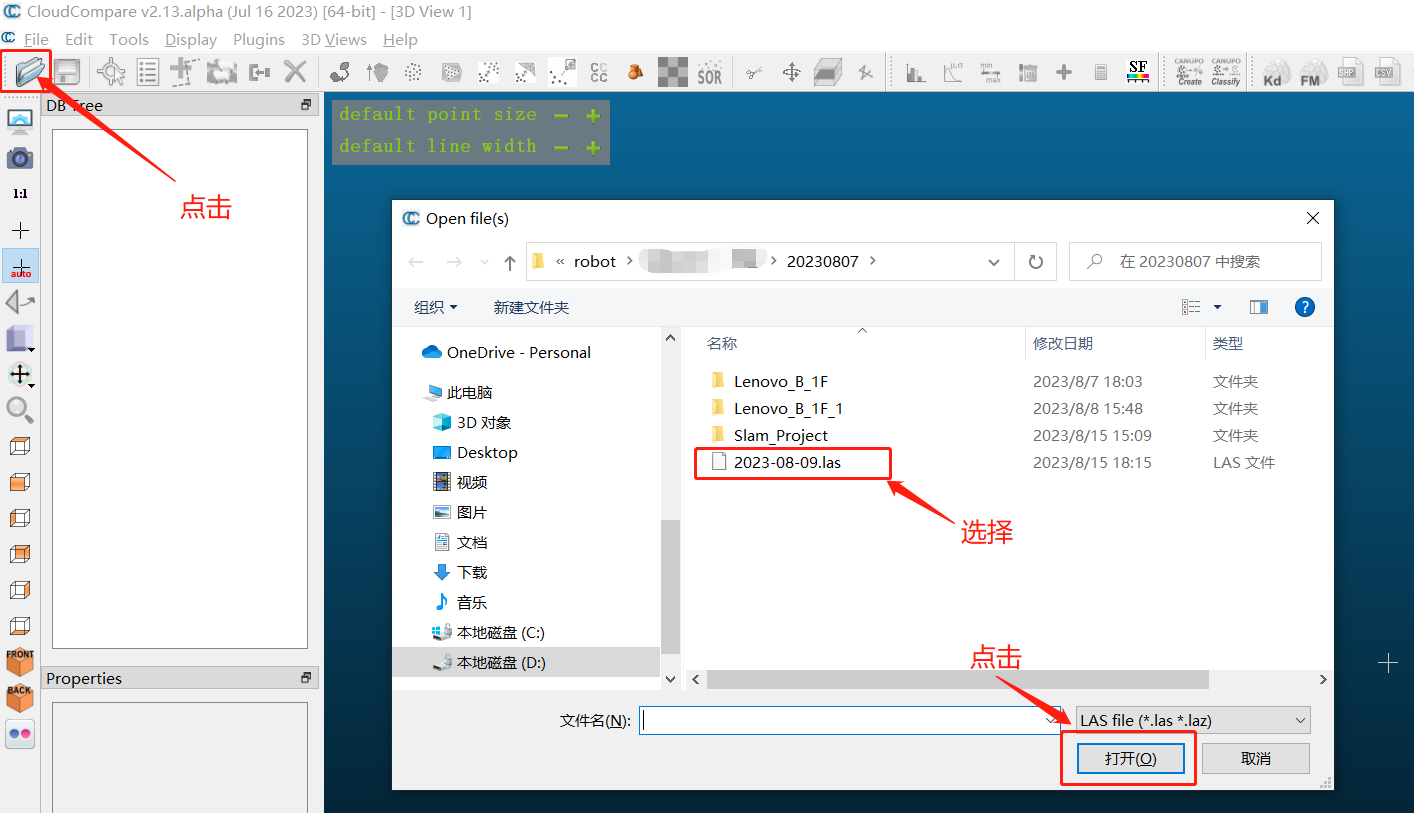Click the Merge clouds toolbar icon
This screenshot has width=1414, height=813.
tap(259, 72)
